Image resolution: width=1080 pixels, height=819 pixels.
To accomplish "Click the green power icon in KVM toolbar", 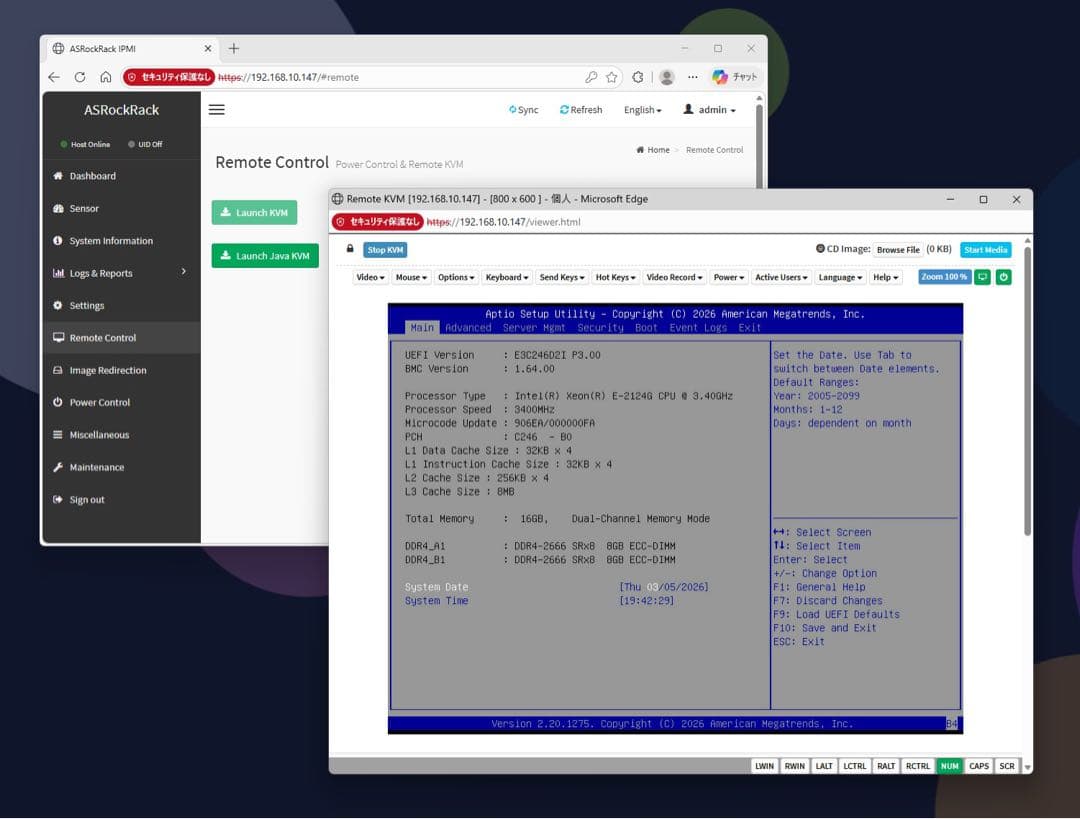I will [1004, 277].
